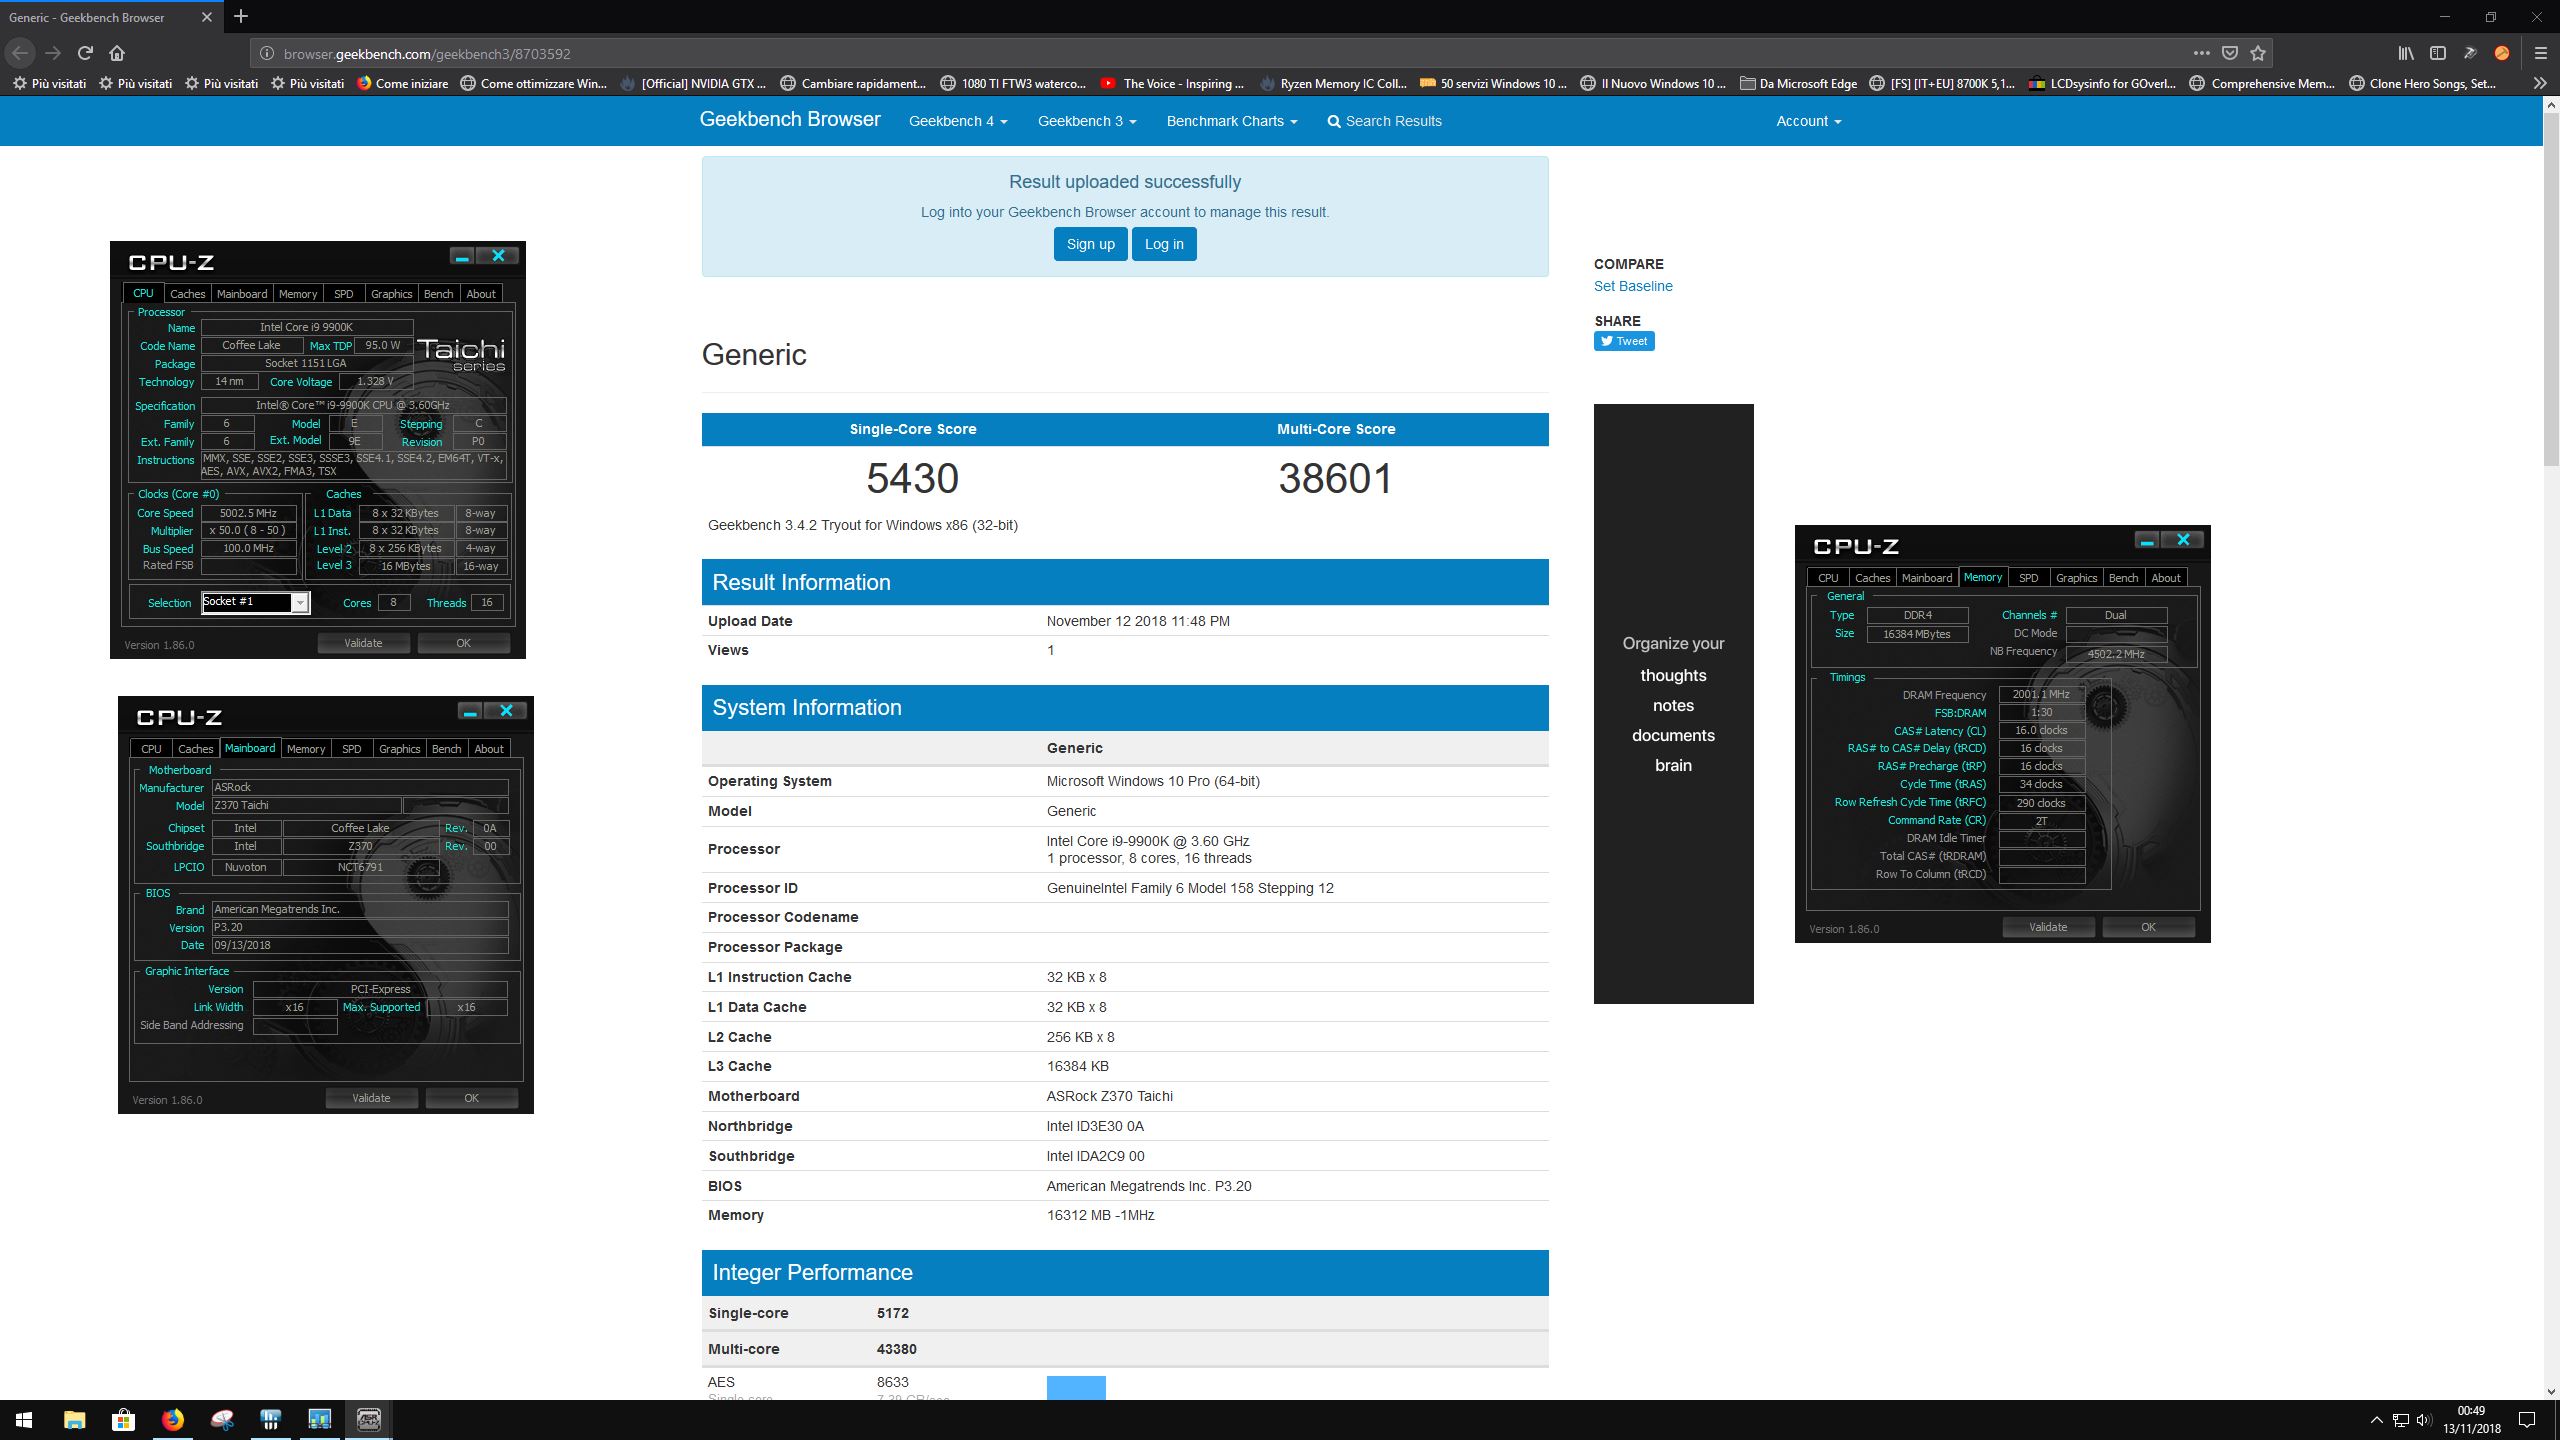Open Memory tab in CPU-Z Mainboard window

306,749
